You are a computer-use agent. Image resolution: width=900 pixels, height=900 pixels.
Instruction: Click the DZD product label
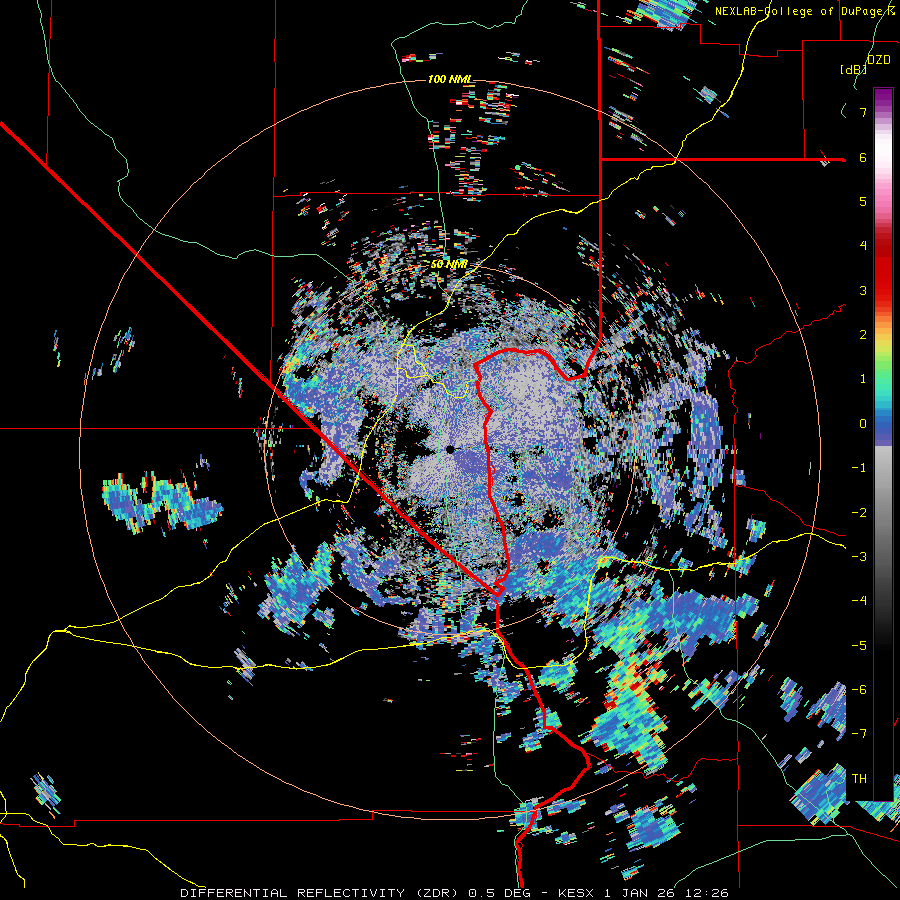tap(878, 60)
